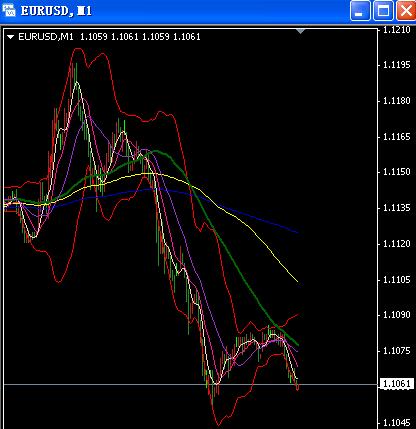Click the EURUSD,M1 OHLC text in chart
This screenshot has height=429, width=416.
coord(109,37)
